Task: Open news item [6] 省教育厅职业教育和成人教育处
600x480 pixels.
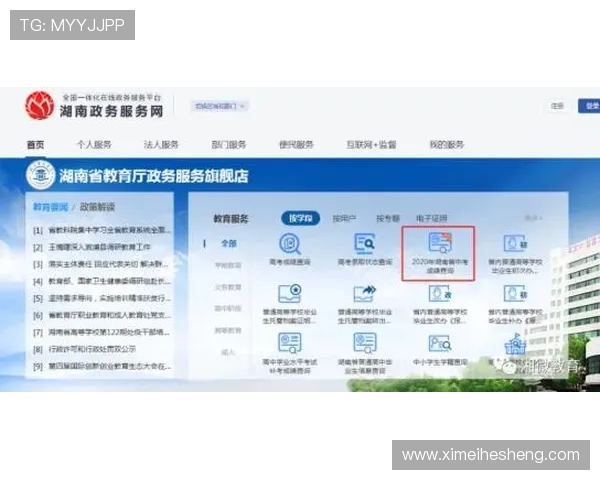Action: [x=102, y=315]
